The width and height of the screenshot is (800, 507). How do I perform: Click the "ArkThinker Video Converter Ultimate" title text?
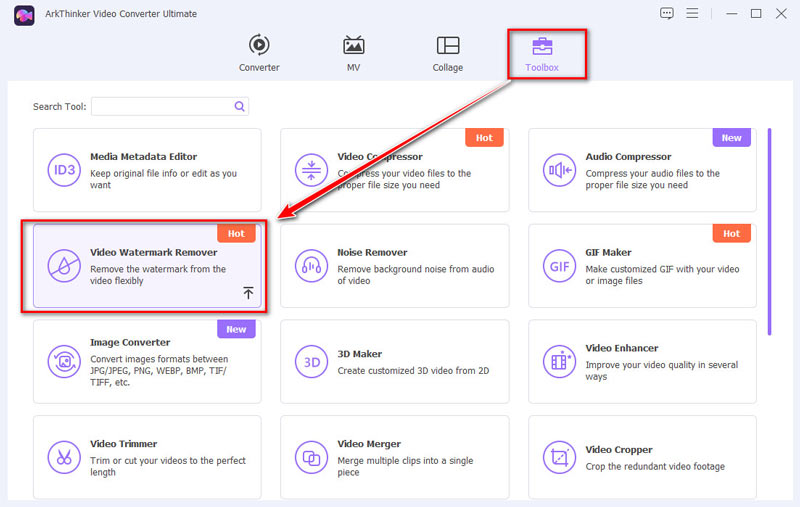coord(121,14)
